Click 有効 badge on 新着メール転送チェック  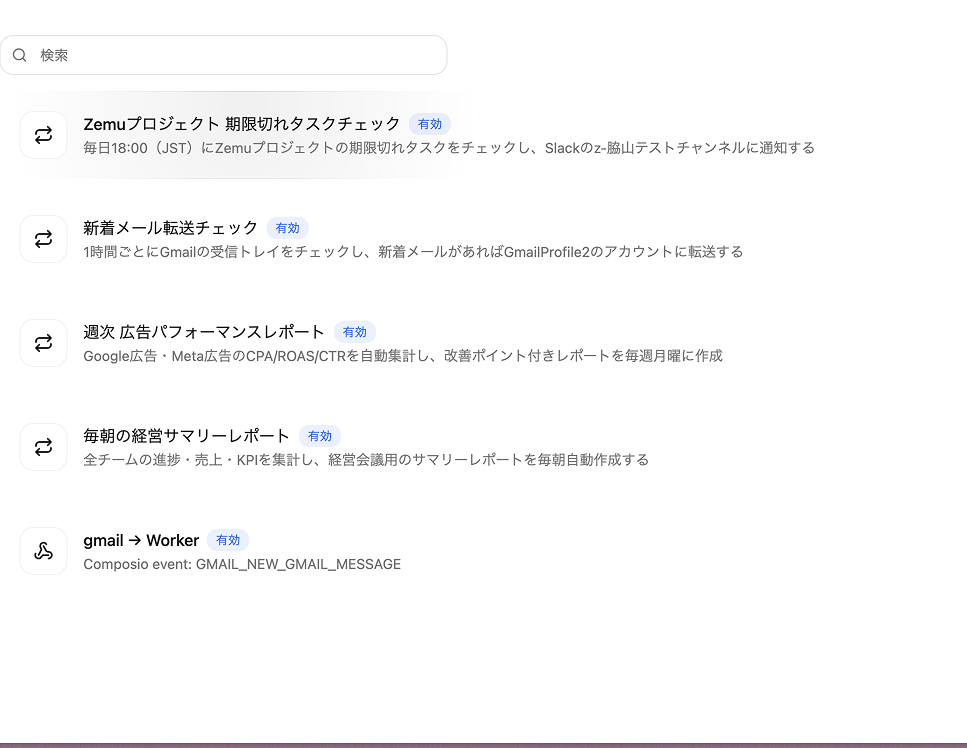coord(287,228)
